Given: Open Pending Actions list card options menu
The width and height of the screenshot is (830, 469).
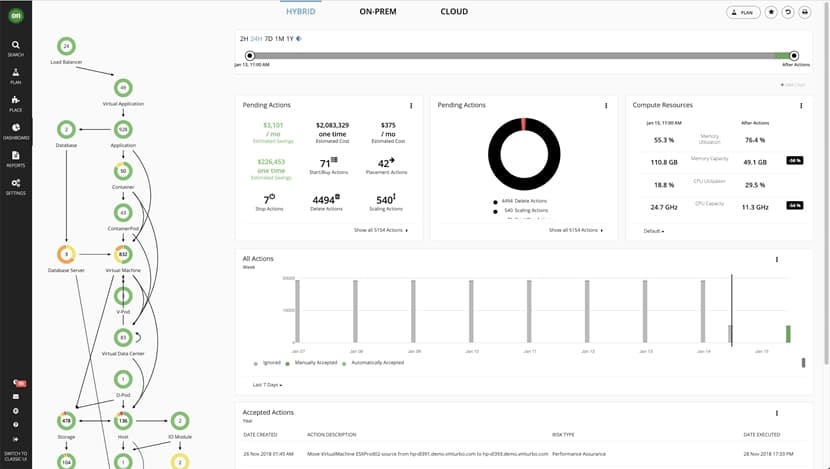Looking at the screenshot, I should pyautogui.click(x=411, y=106).
